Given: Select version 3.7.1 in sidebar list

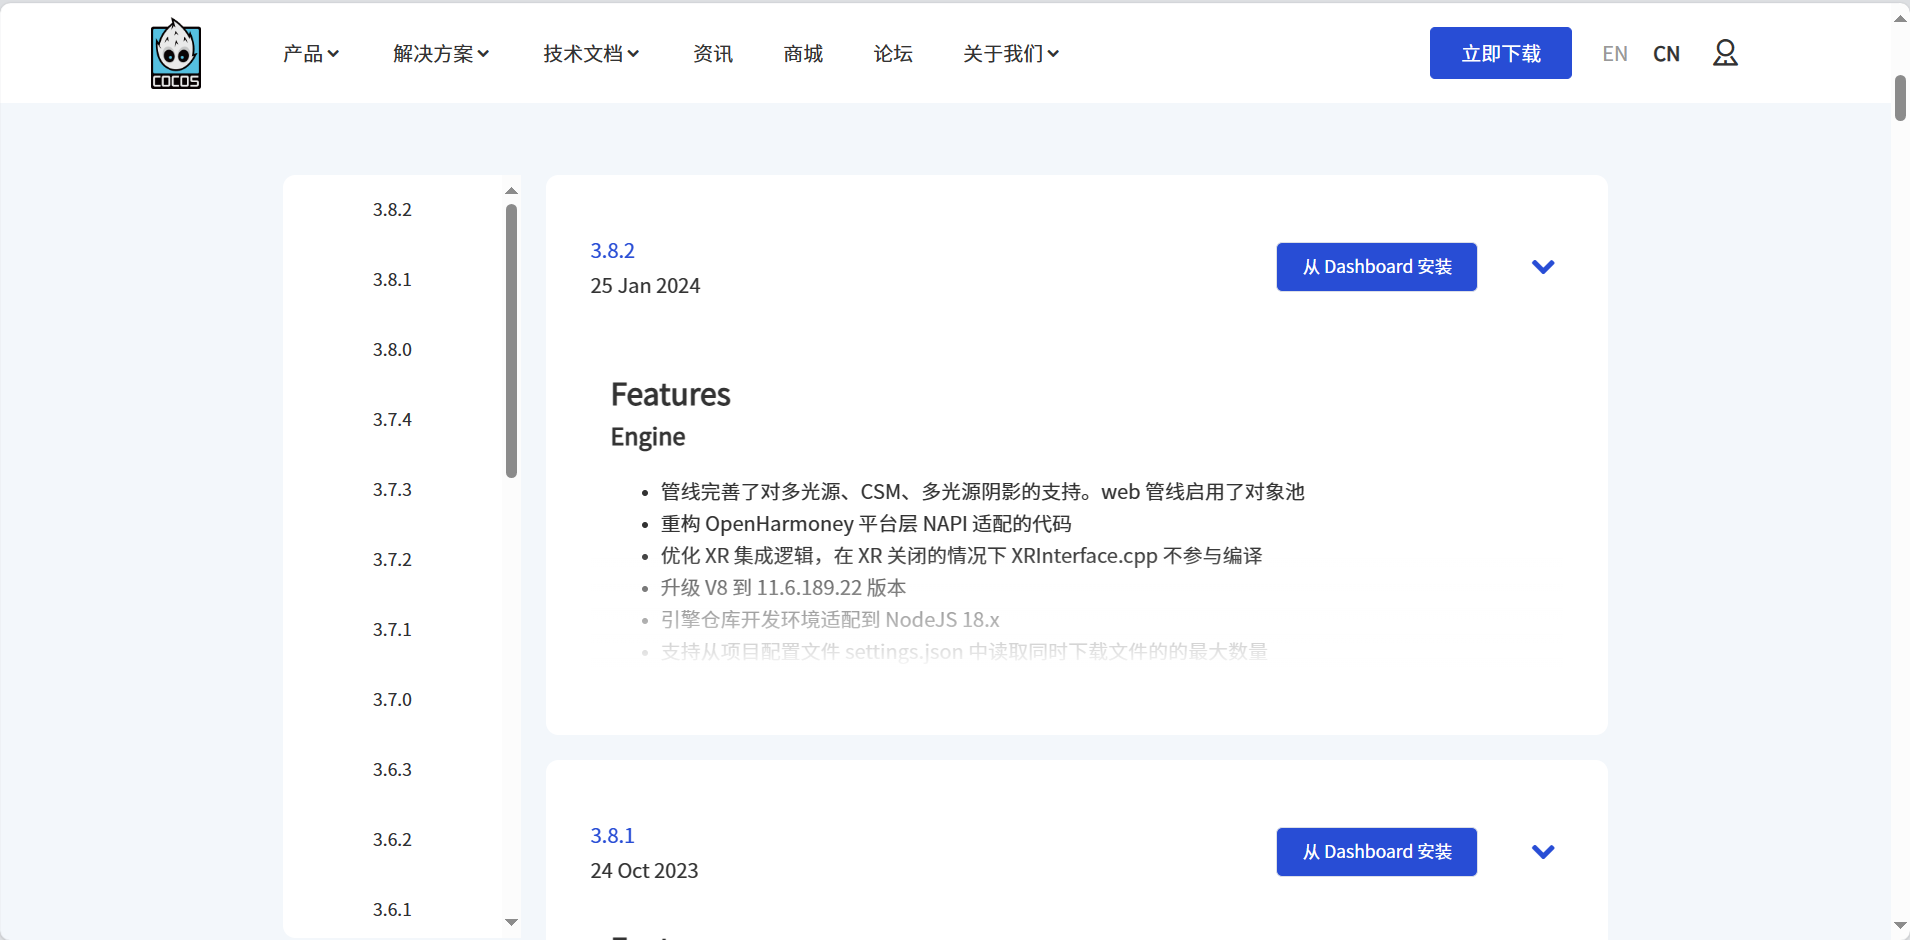Looking at the screenshot, I should (392, 630).
